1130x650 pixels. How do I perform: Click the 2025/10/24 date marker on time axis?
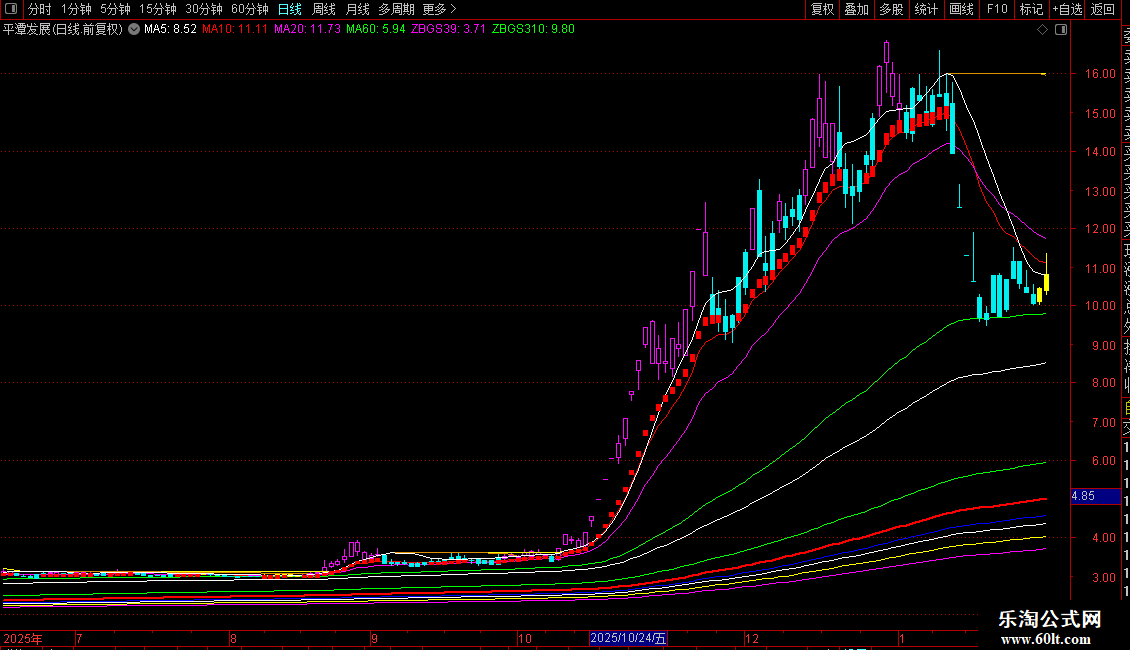628,638
